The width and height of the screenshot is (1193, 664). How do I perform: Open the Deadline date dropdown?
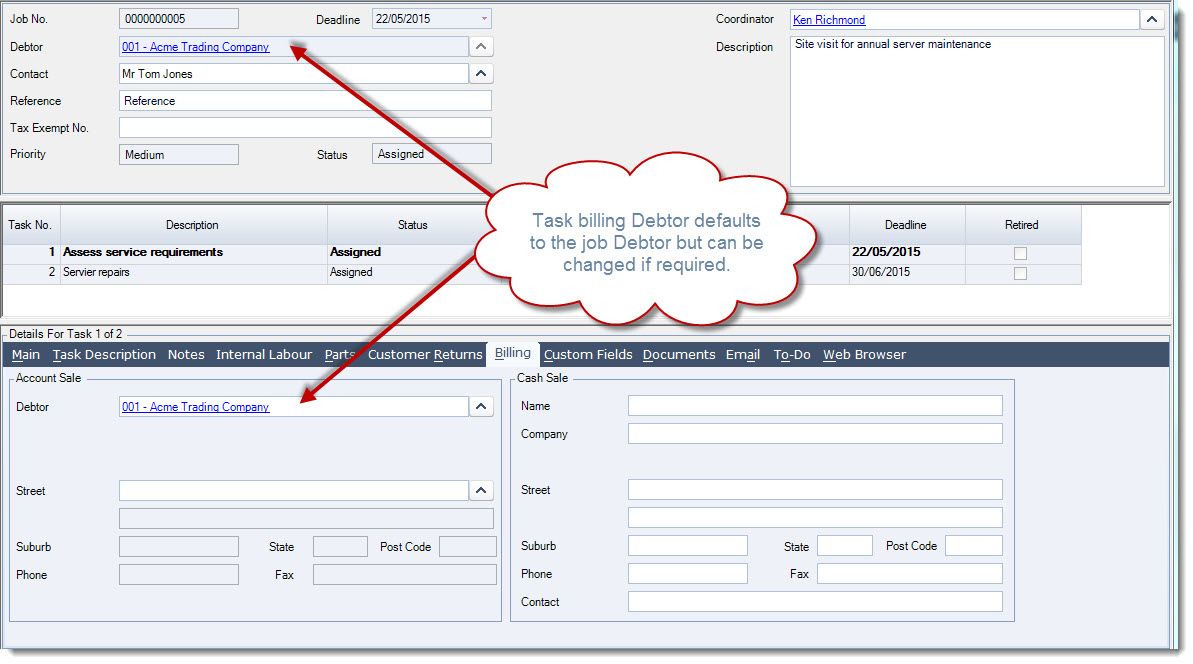[x=484, y=19]
